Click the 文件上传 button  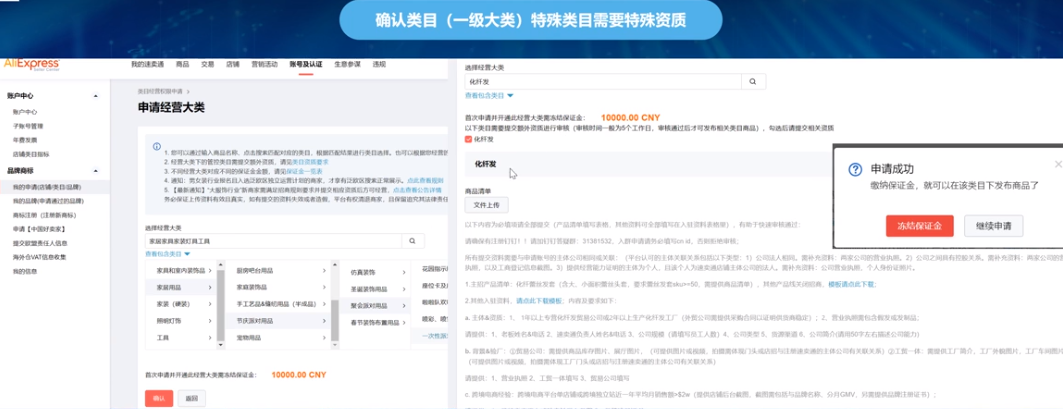pyautogui.click(x=486, y=206)
